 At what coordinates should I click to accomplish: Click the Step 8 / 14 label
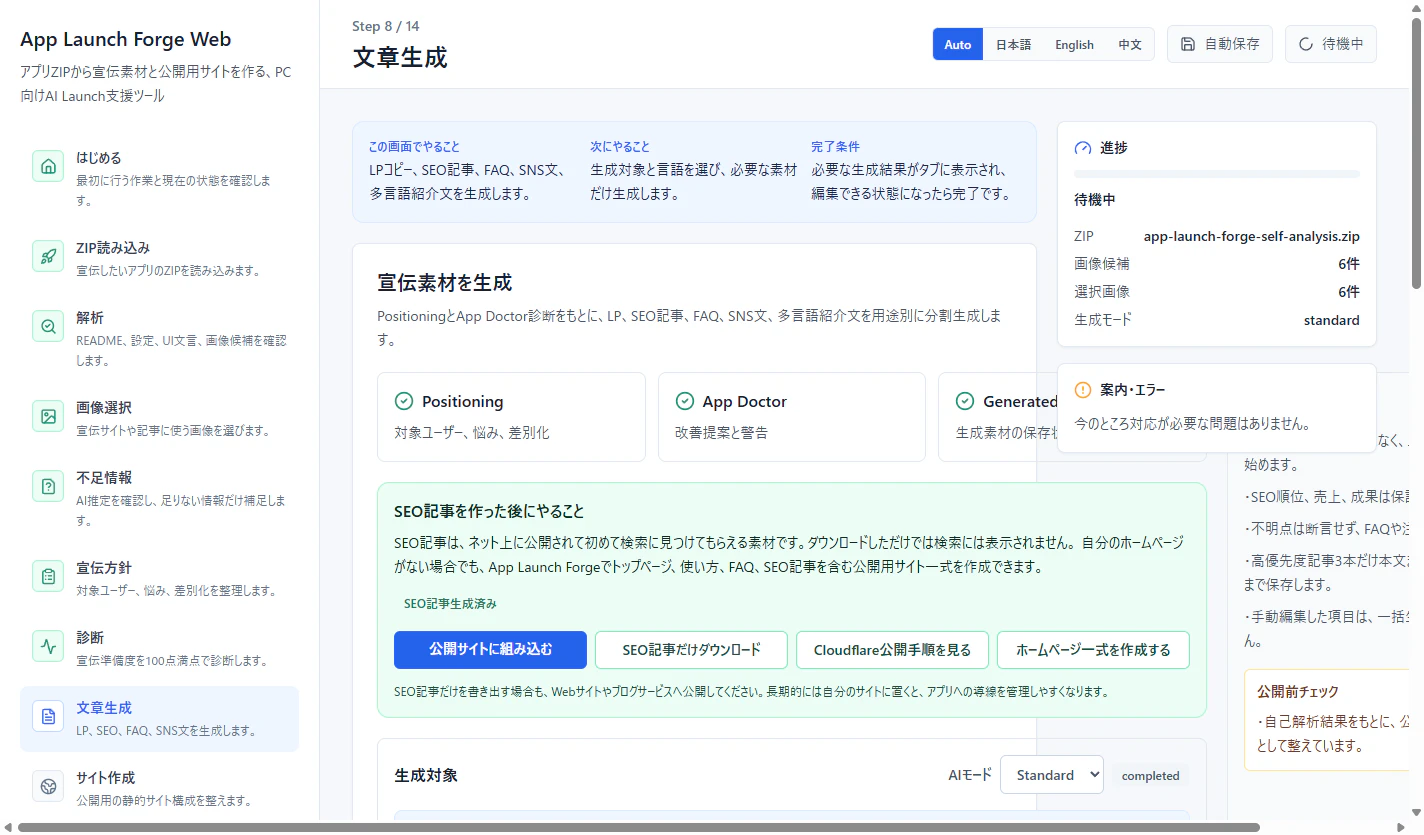(386, 26)
